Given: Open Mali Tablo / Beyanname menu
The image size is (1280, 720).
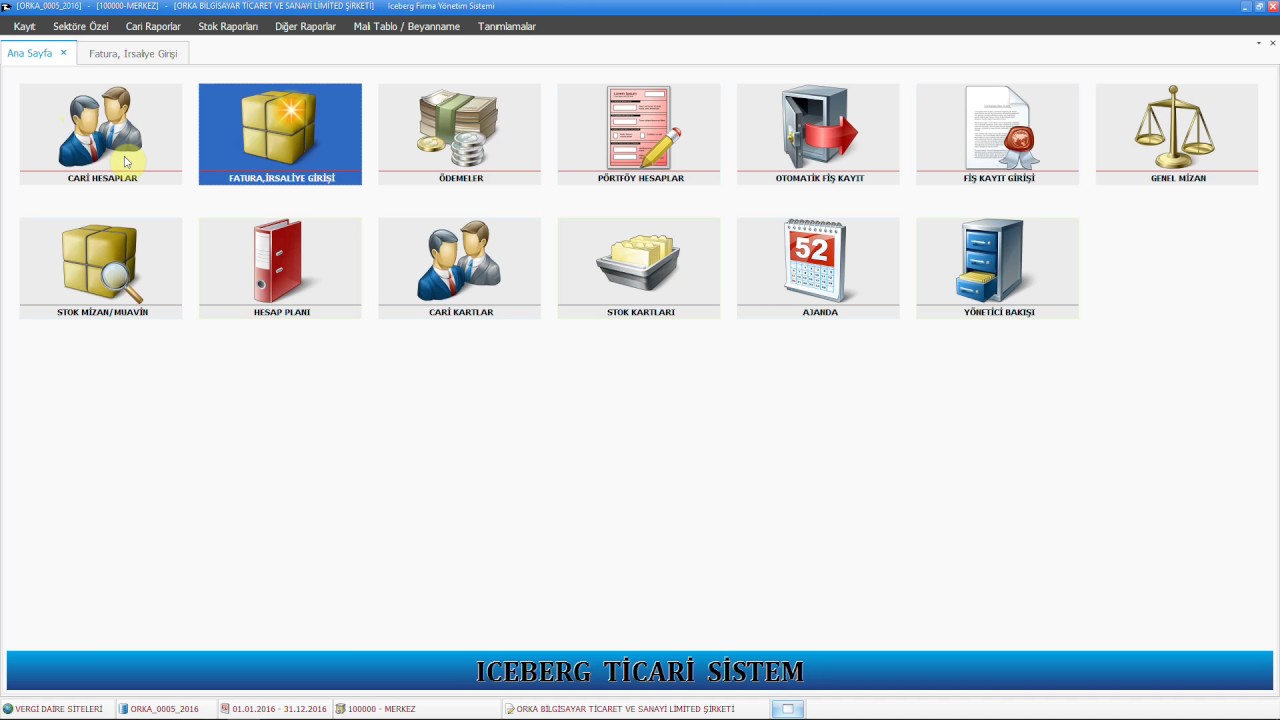Looking at the screenshot, I should [407, 27].
